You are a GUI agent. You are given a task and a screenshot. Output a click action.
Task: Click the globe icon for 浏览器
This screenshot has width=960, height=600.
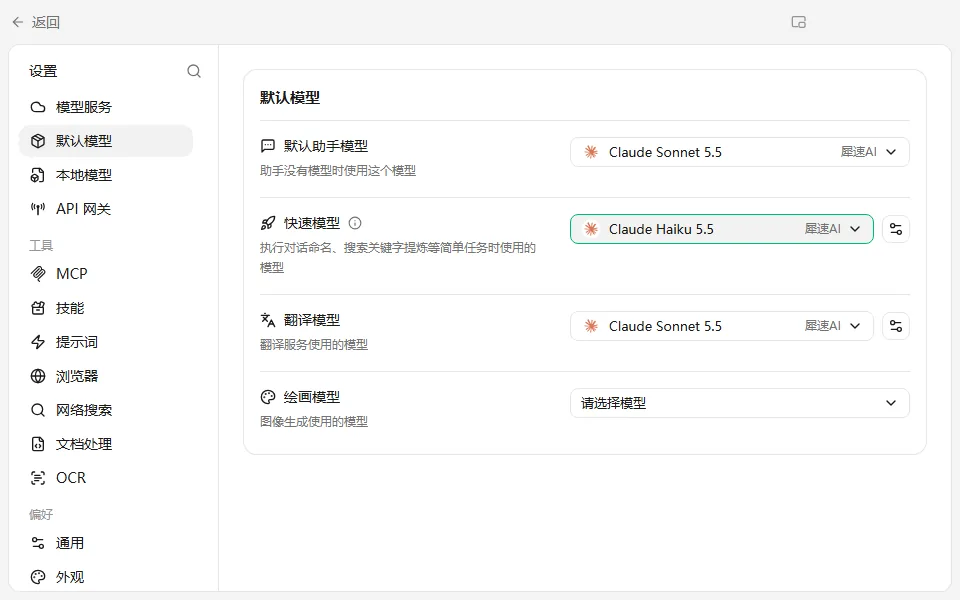click(x=38, y=376)
